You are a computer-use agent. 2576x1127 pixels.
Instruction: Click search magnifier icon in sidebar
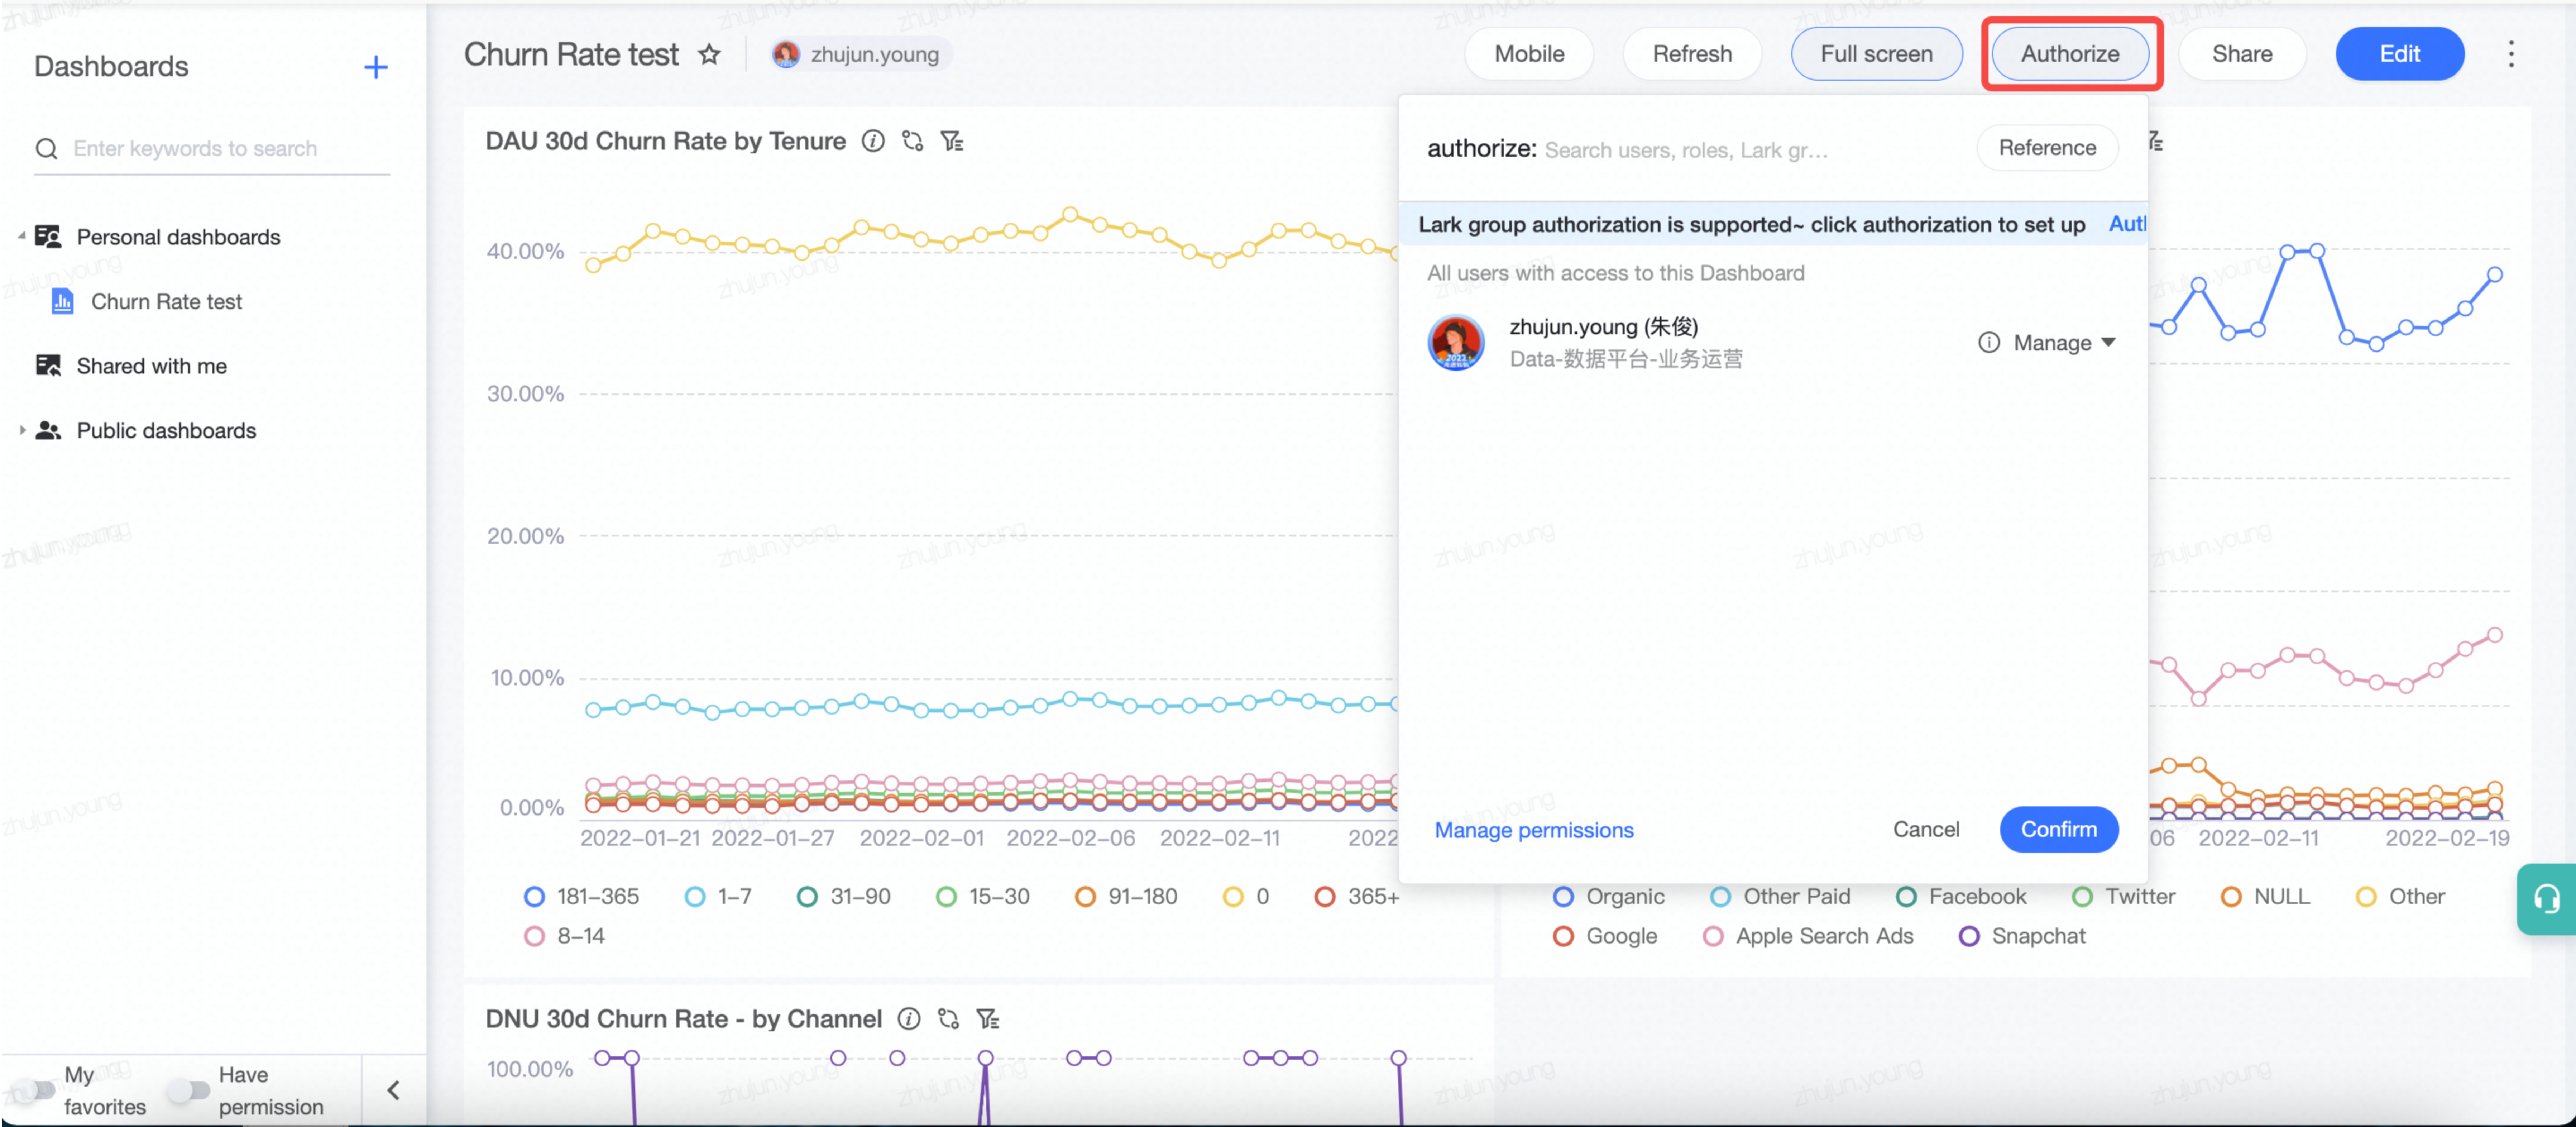pyautogui.click(x=46, y=149)
